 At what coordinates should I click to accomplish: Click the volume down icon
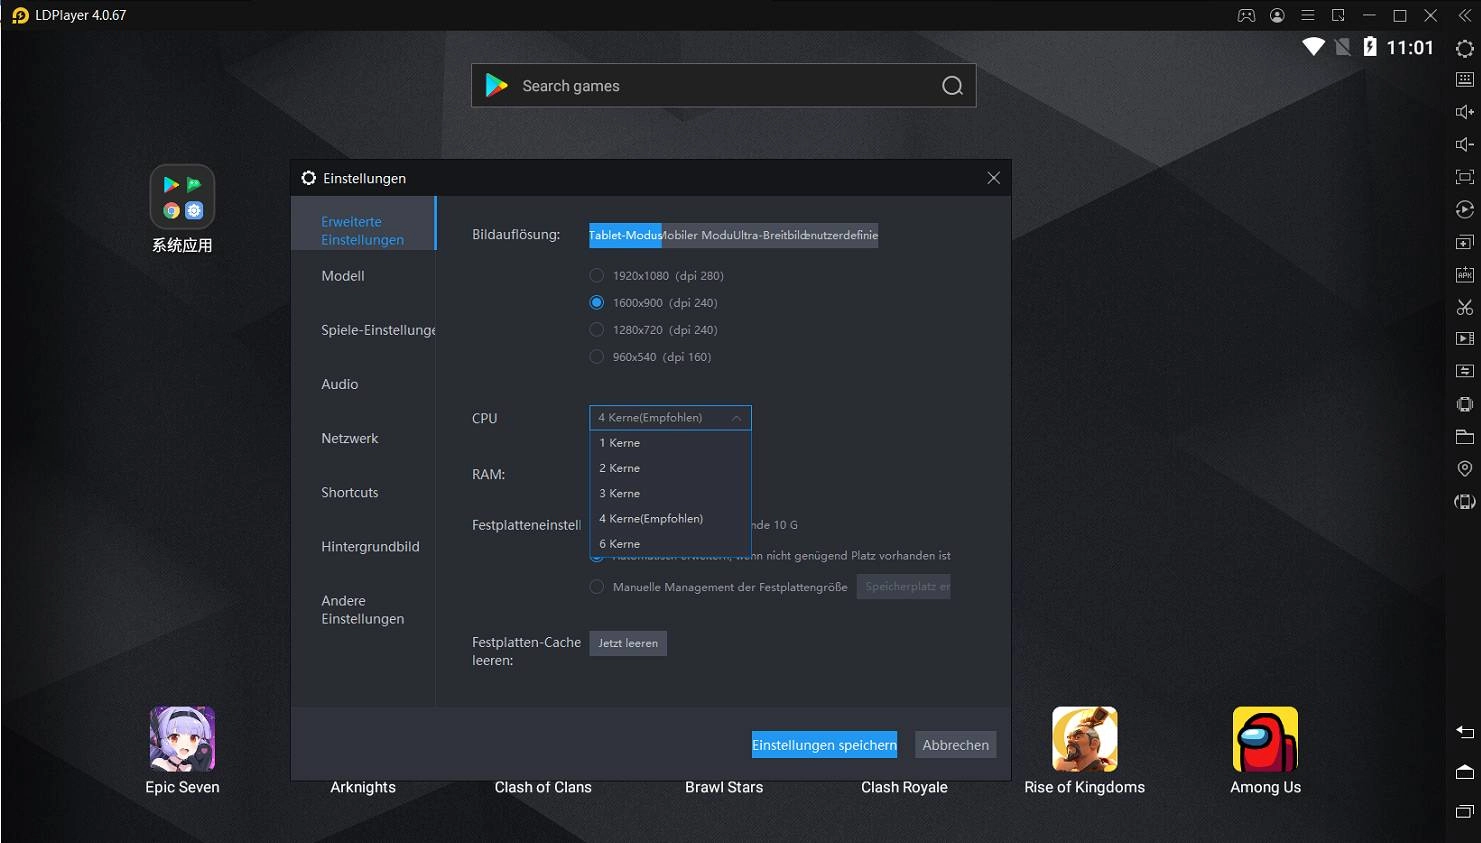click(x=1465, y=144)
